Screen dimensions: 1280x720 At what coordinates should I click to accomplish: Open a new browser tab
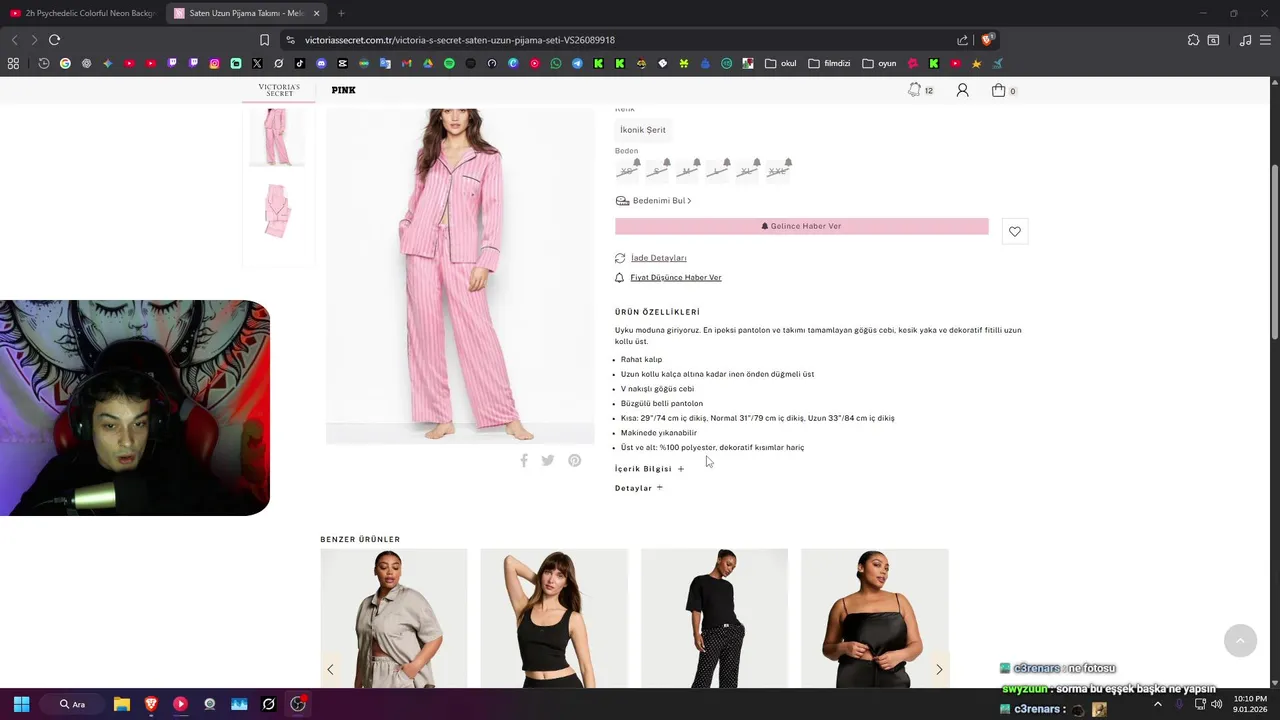coord(341,13)
